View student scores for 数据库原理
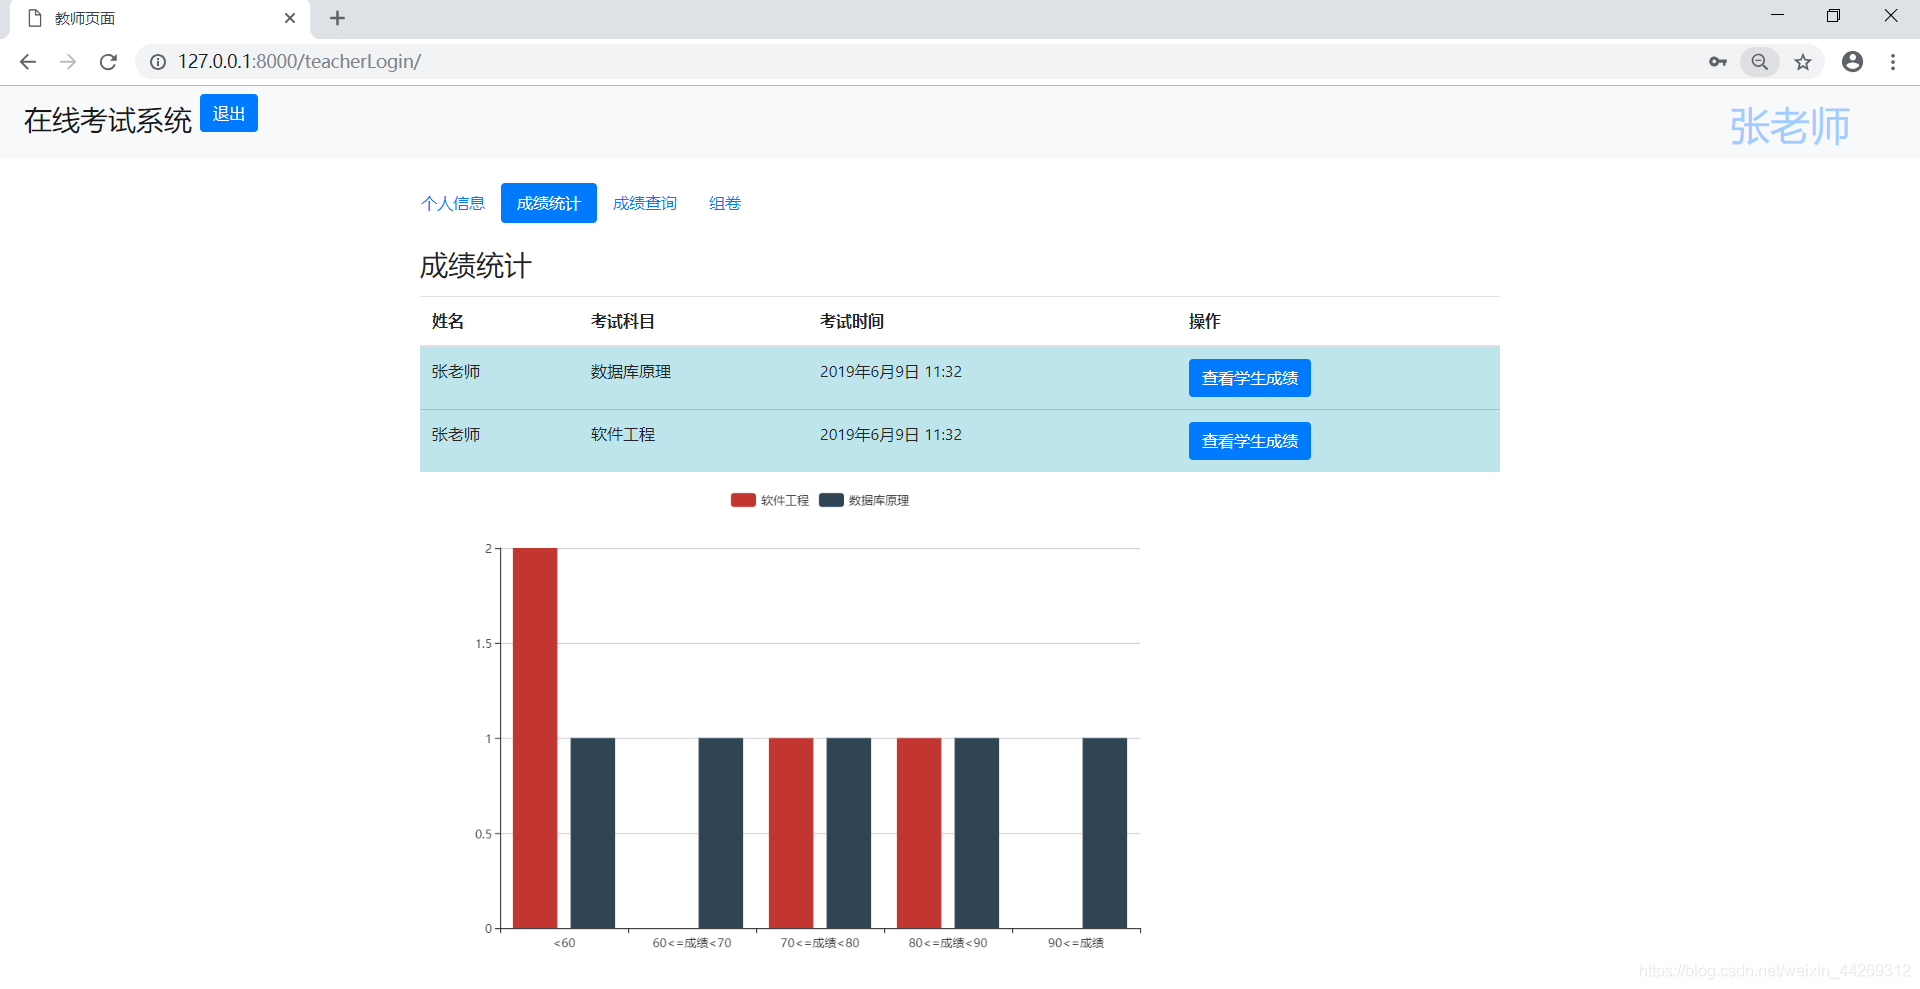The image size is (1920, 989). (1249, 378)
